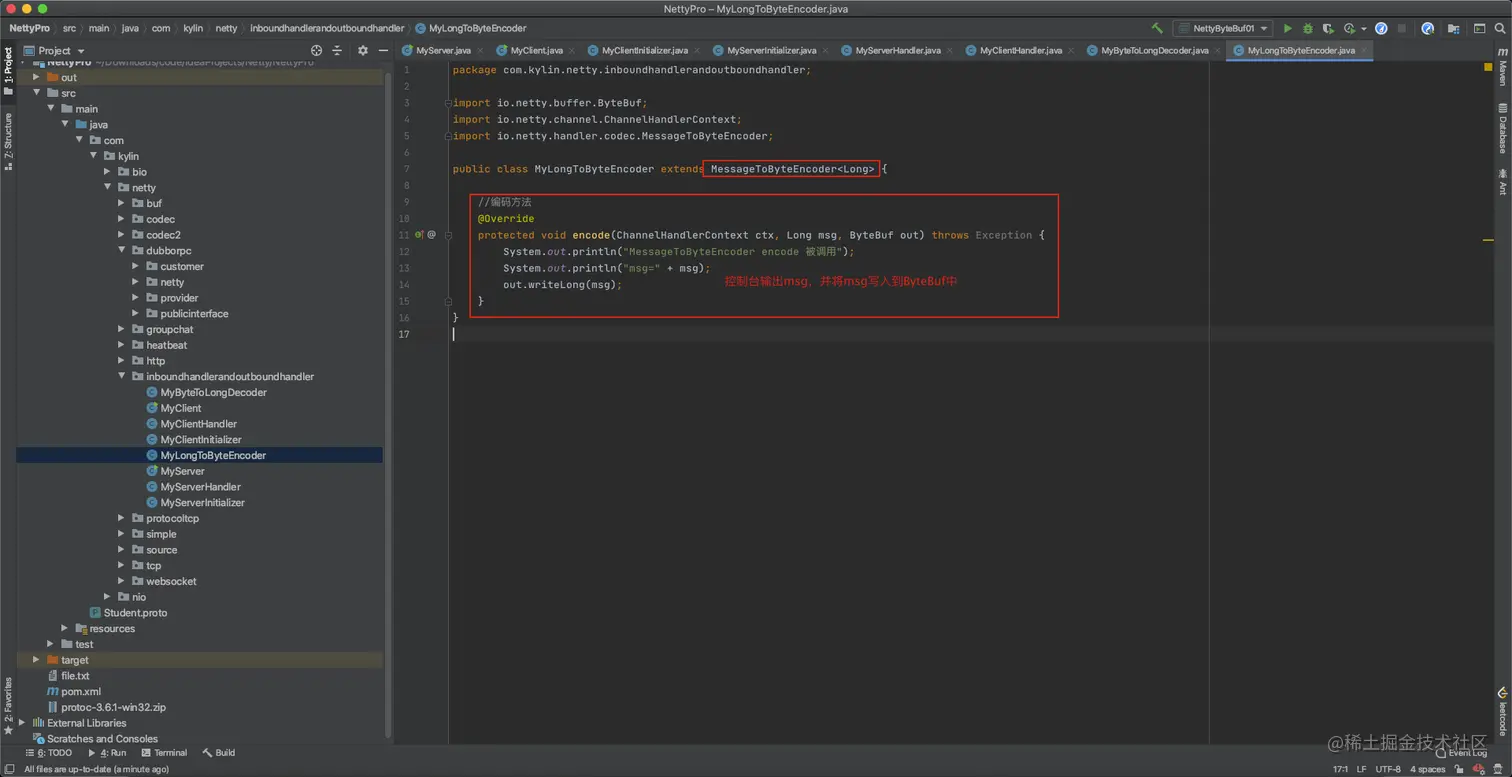Viewport: 1512px width, 777px height.
Task: Open Project panel settings gear
Action: [363, 50]
